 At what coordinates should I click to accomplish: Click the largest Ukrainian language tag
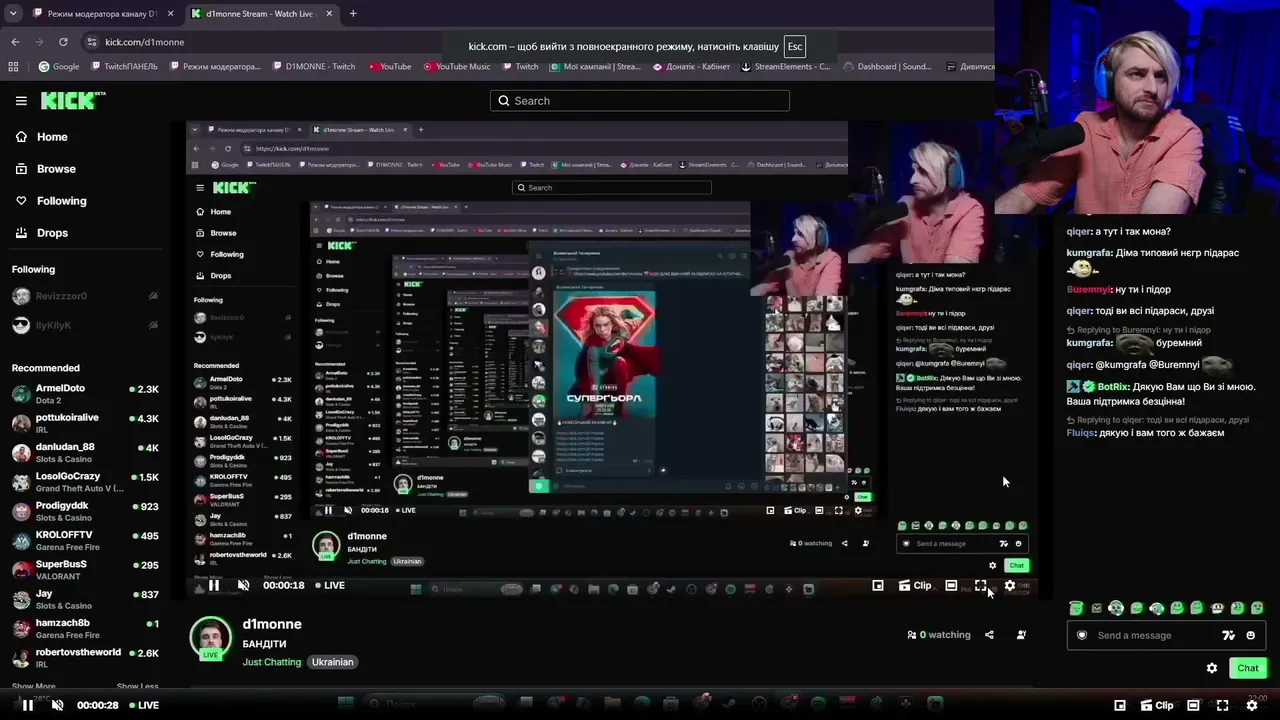[x=332, y=662]
